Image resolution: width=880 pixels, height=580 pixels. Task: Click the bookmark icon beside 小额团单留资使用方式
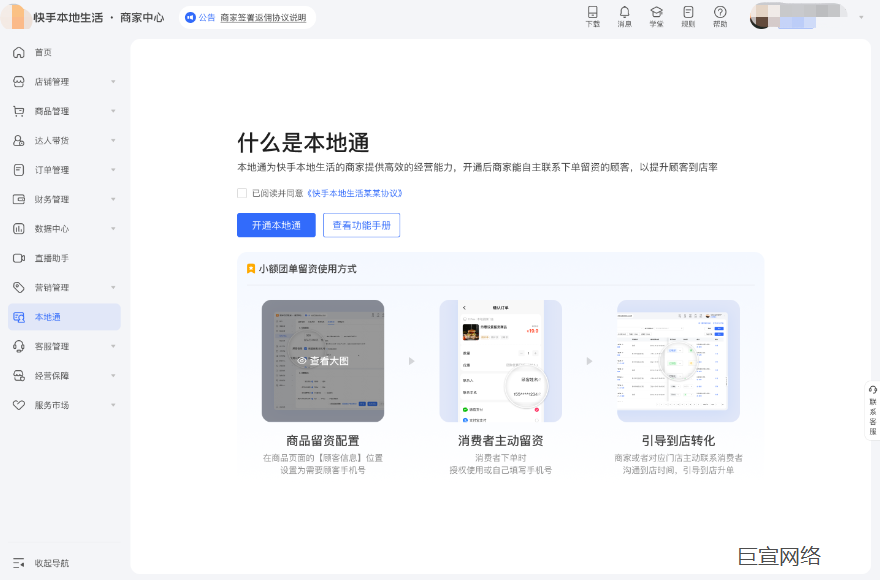click(251, 269)
